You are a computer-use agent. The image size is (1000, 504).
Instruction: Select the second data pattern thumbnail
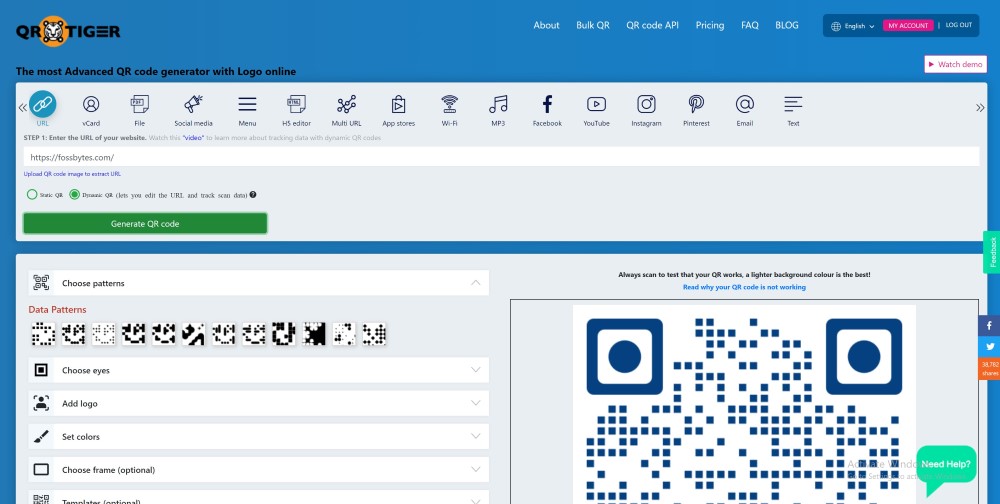point(73,334)
